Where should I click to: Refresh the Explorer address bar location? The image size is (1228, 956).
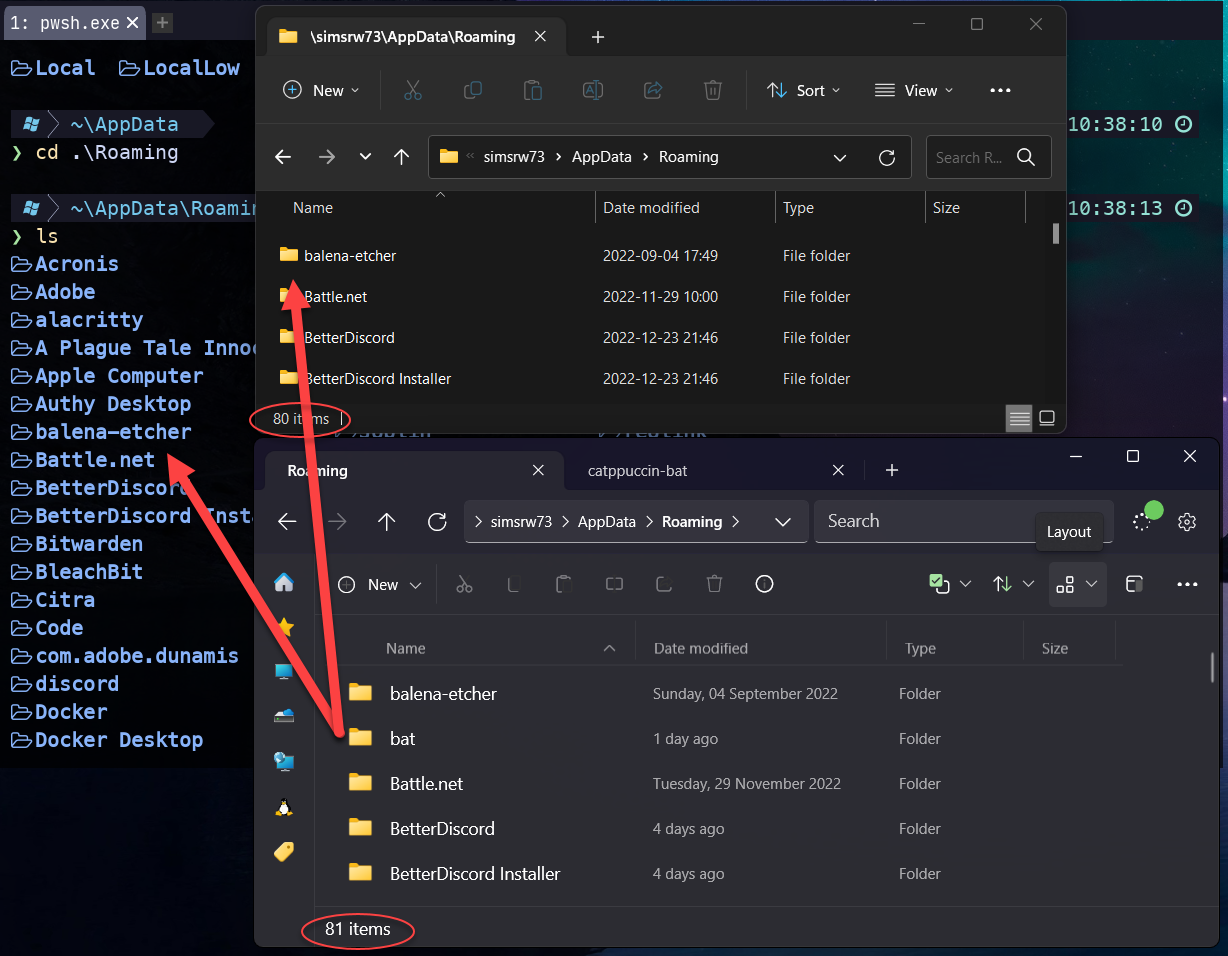886,157
